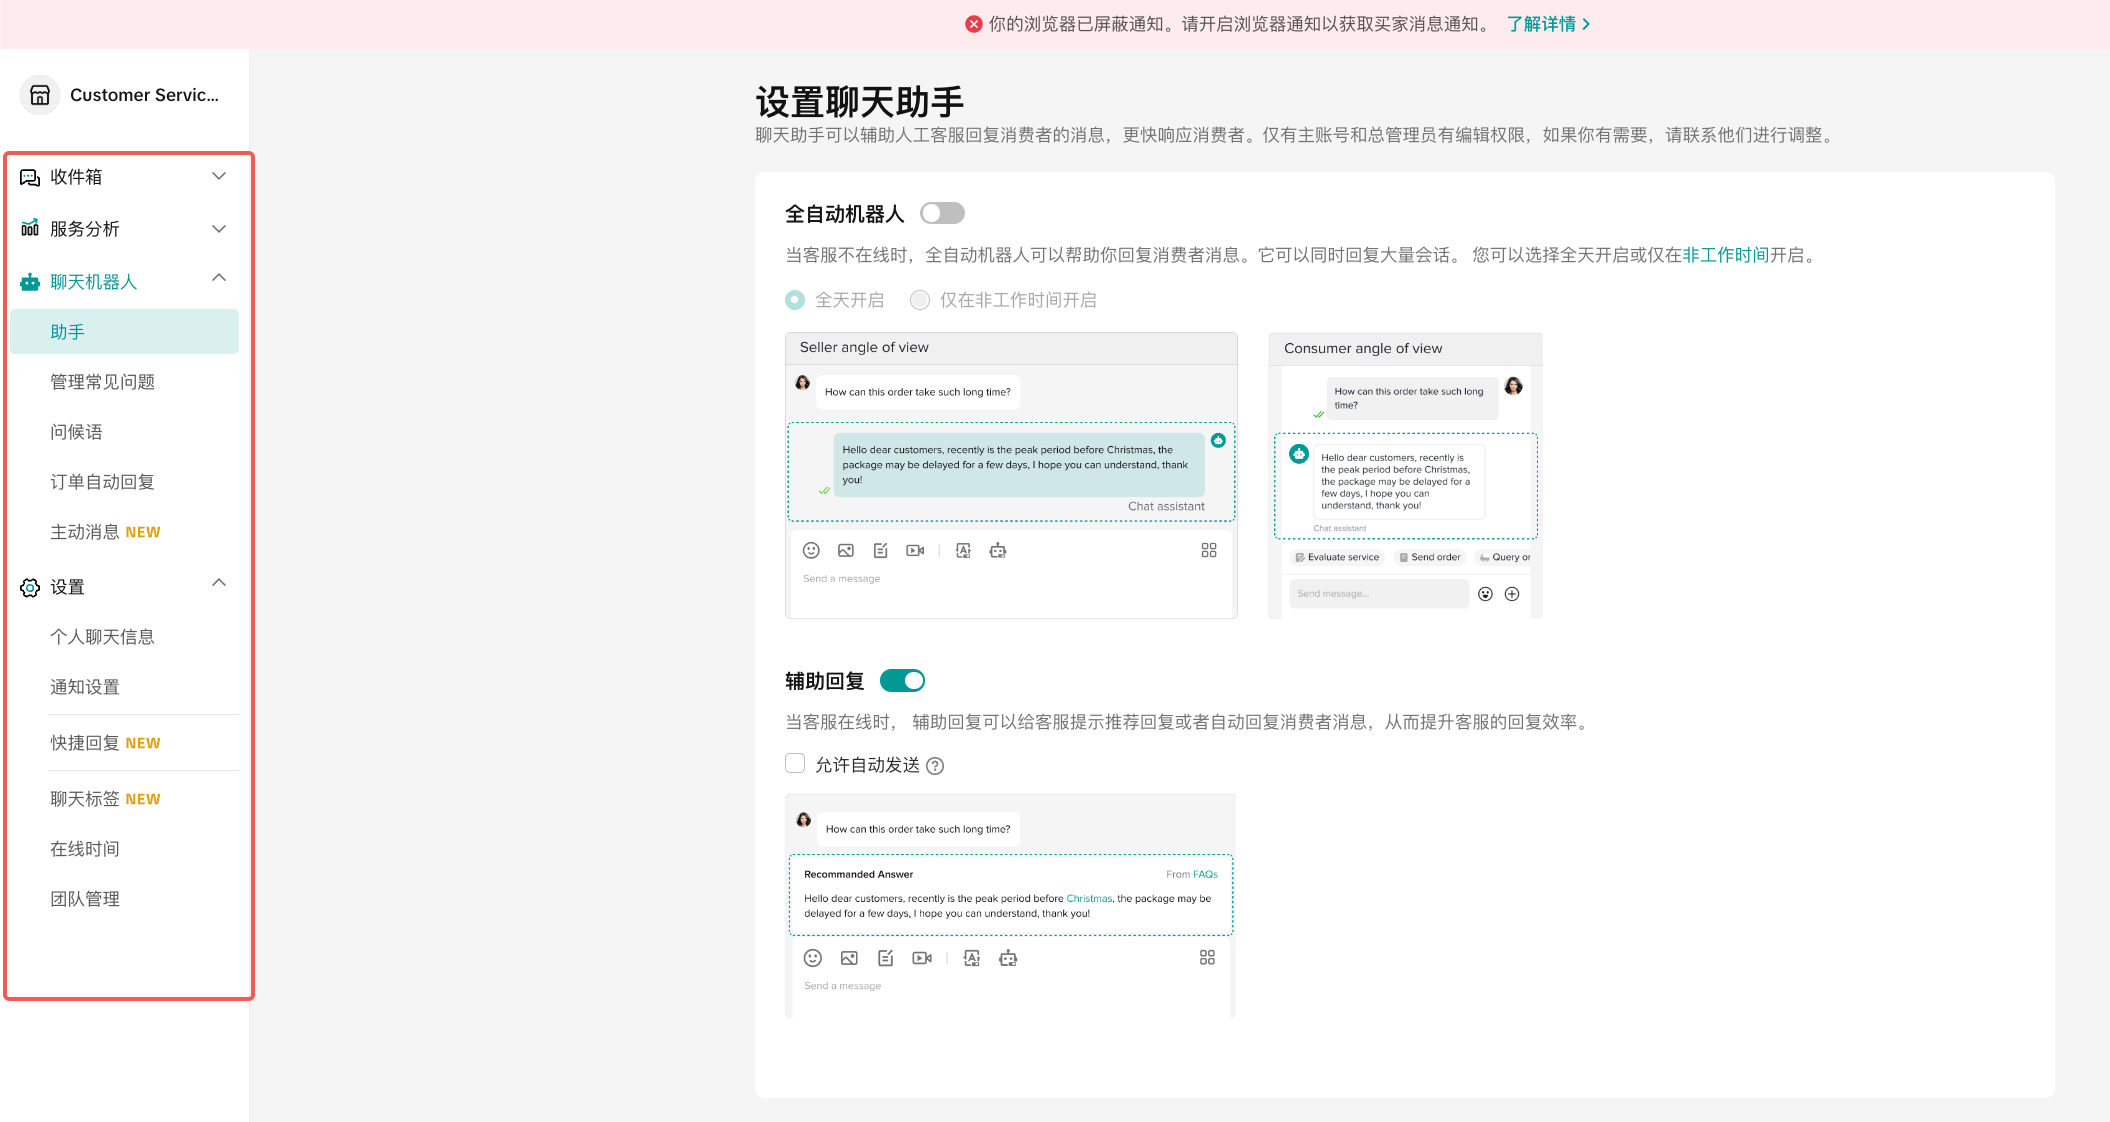Expand the 服务分析 section chevron
This screenshot has height=1122, width=2110.
click(219, 229)
